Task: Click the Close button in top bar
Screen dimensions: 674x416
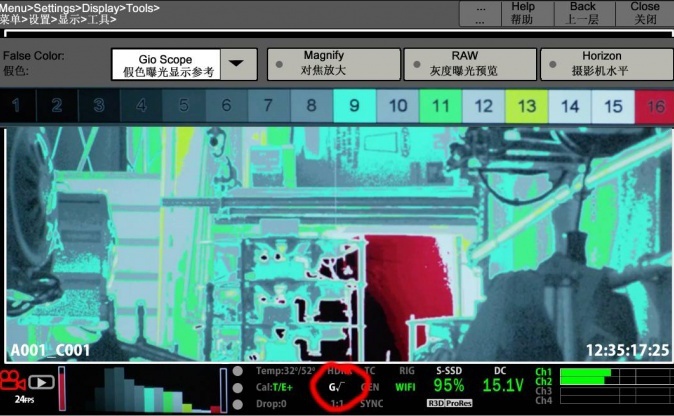Action: click(645, 13)
